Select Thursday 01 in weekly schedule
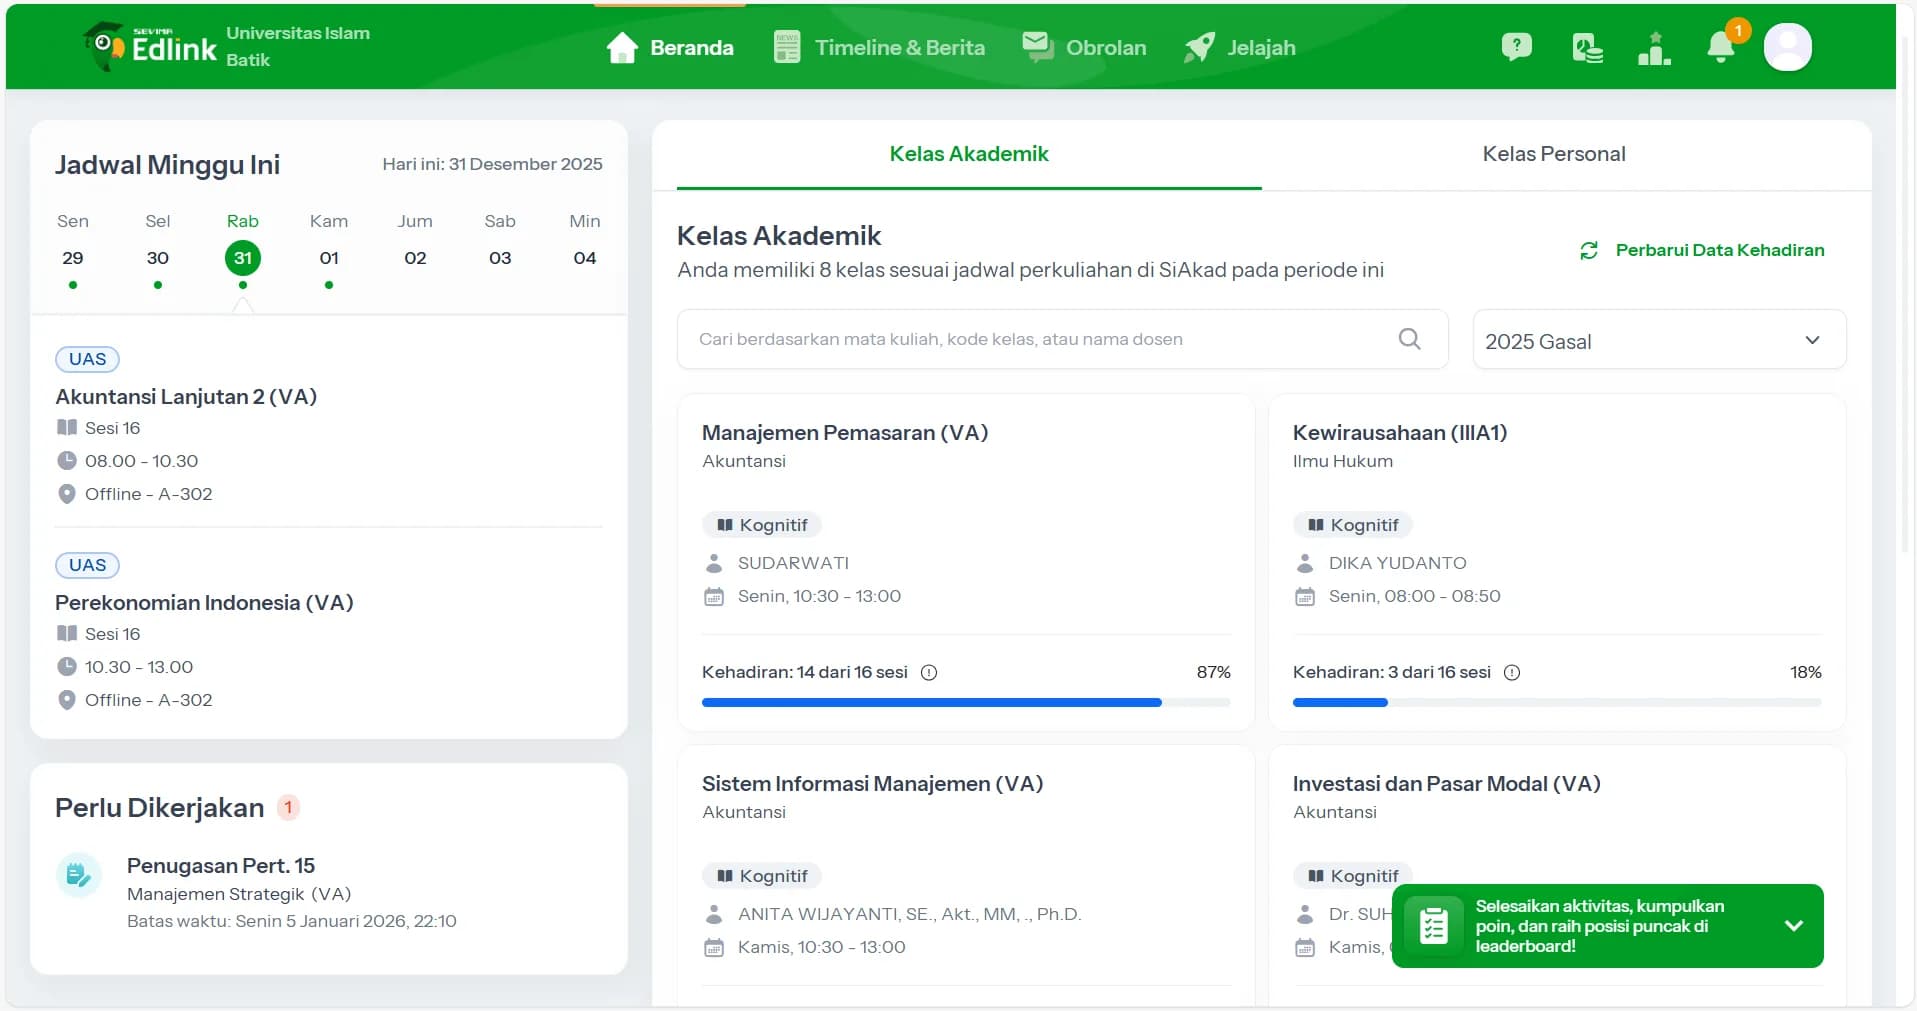This screenshot has height=1011, width=1917. (x=329, y=257)
